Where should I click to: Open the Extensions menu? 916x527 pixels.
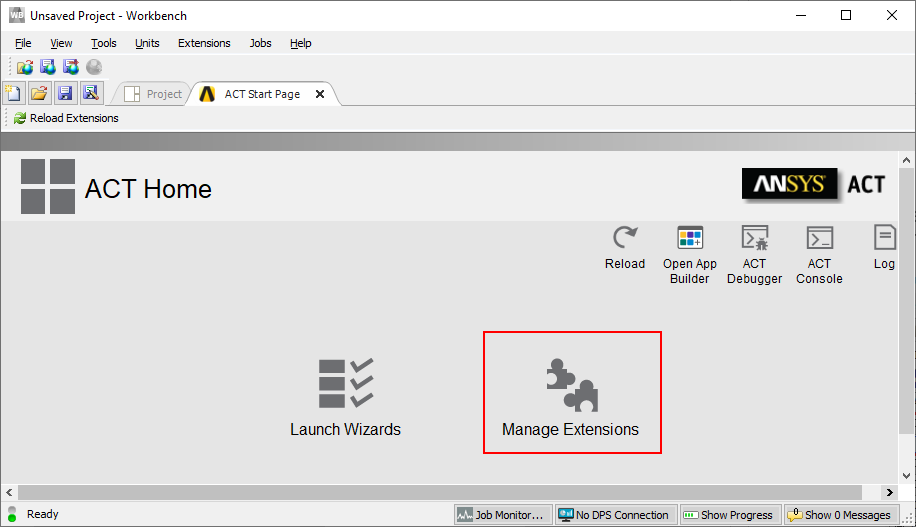(x=204, y=43)
